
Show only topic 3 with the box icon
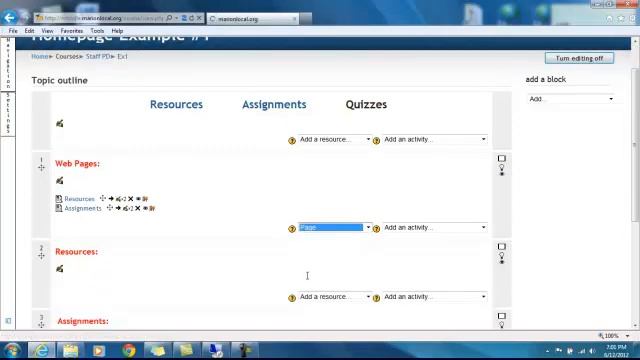[x=502, y=316]
